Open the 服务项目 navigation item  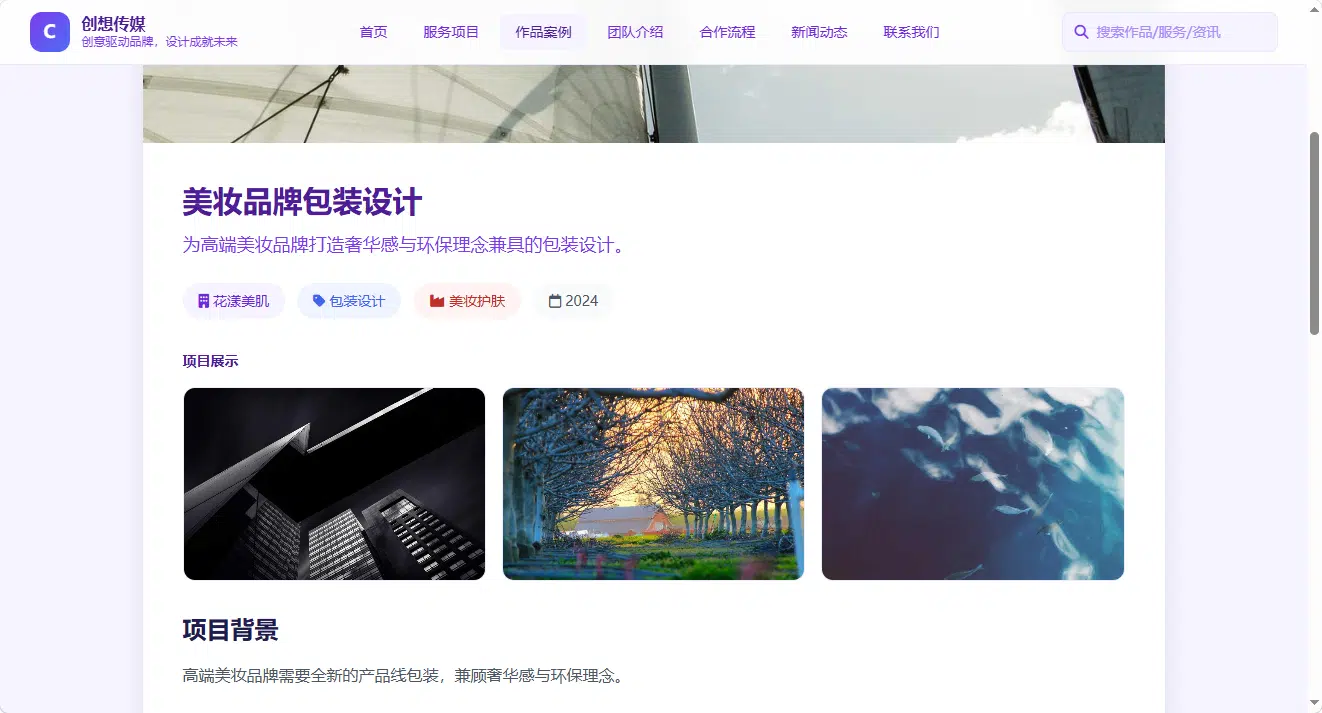tap(451, 32)
